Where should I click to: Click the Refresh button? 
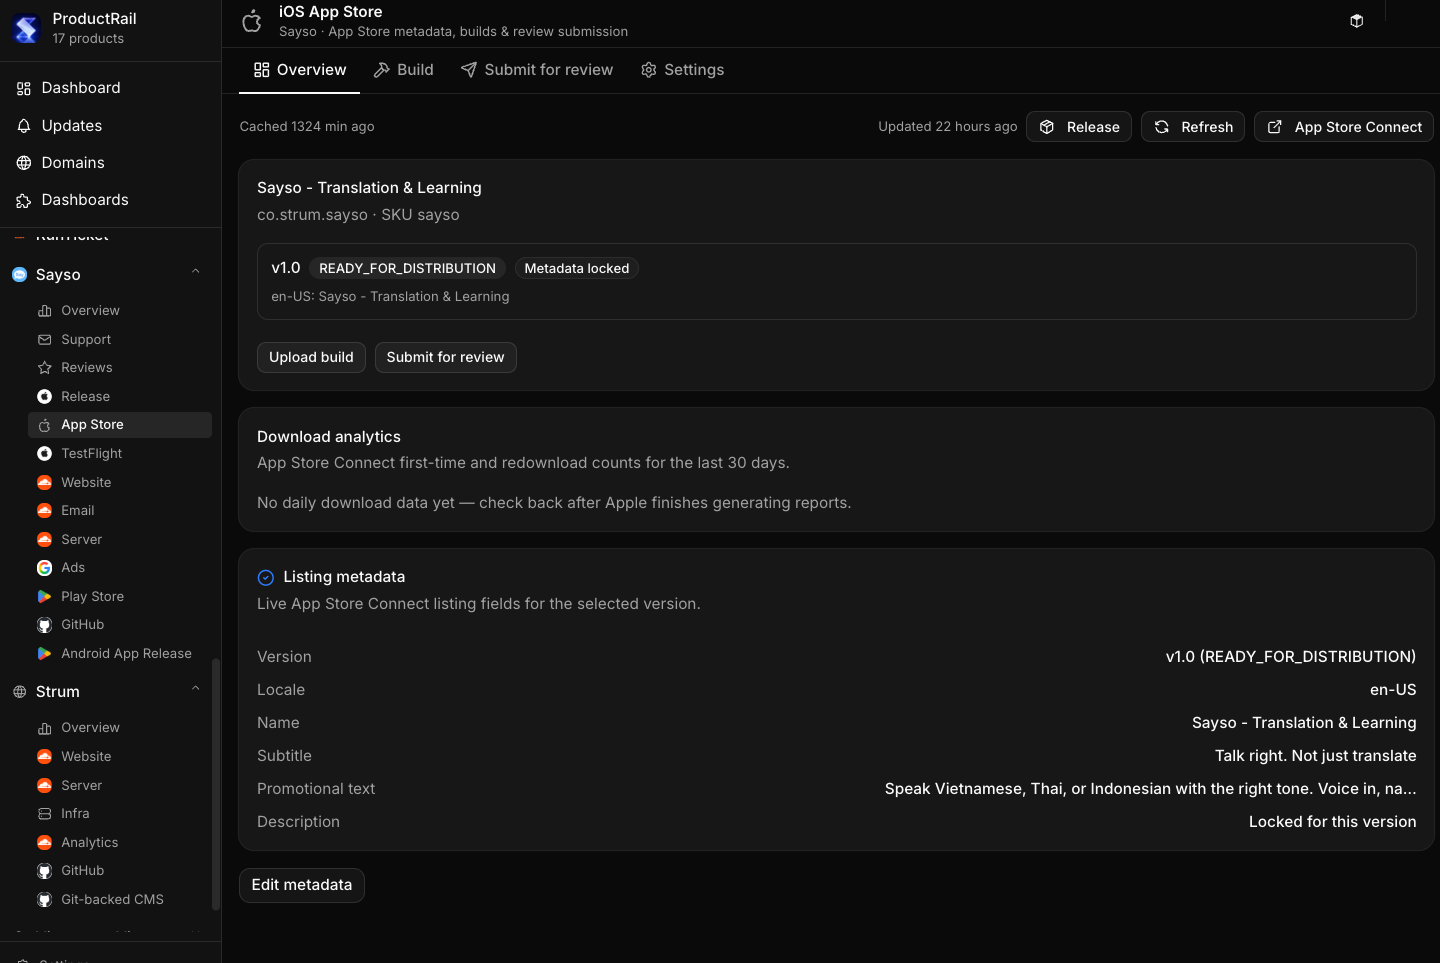(1193, 127)
